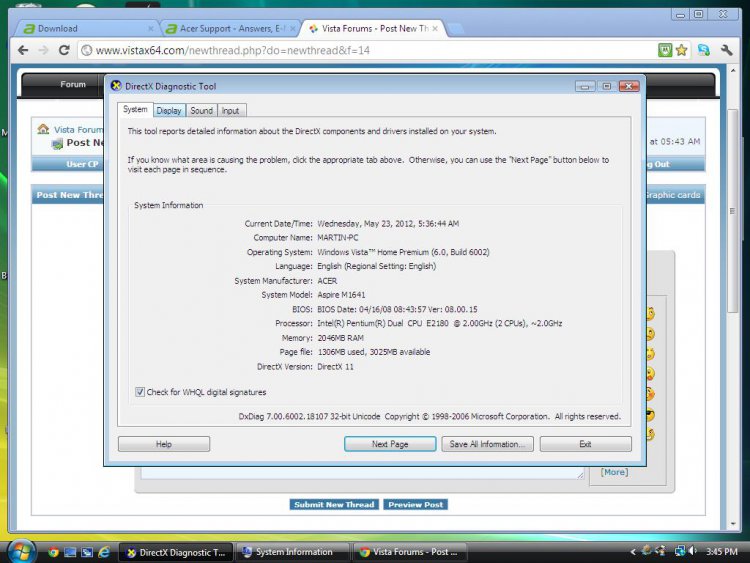
Task: Click the DirectX Version DirectX 11 text
Action: pyautogui.click(x=335, y=367)
